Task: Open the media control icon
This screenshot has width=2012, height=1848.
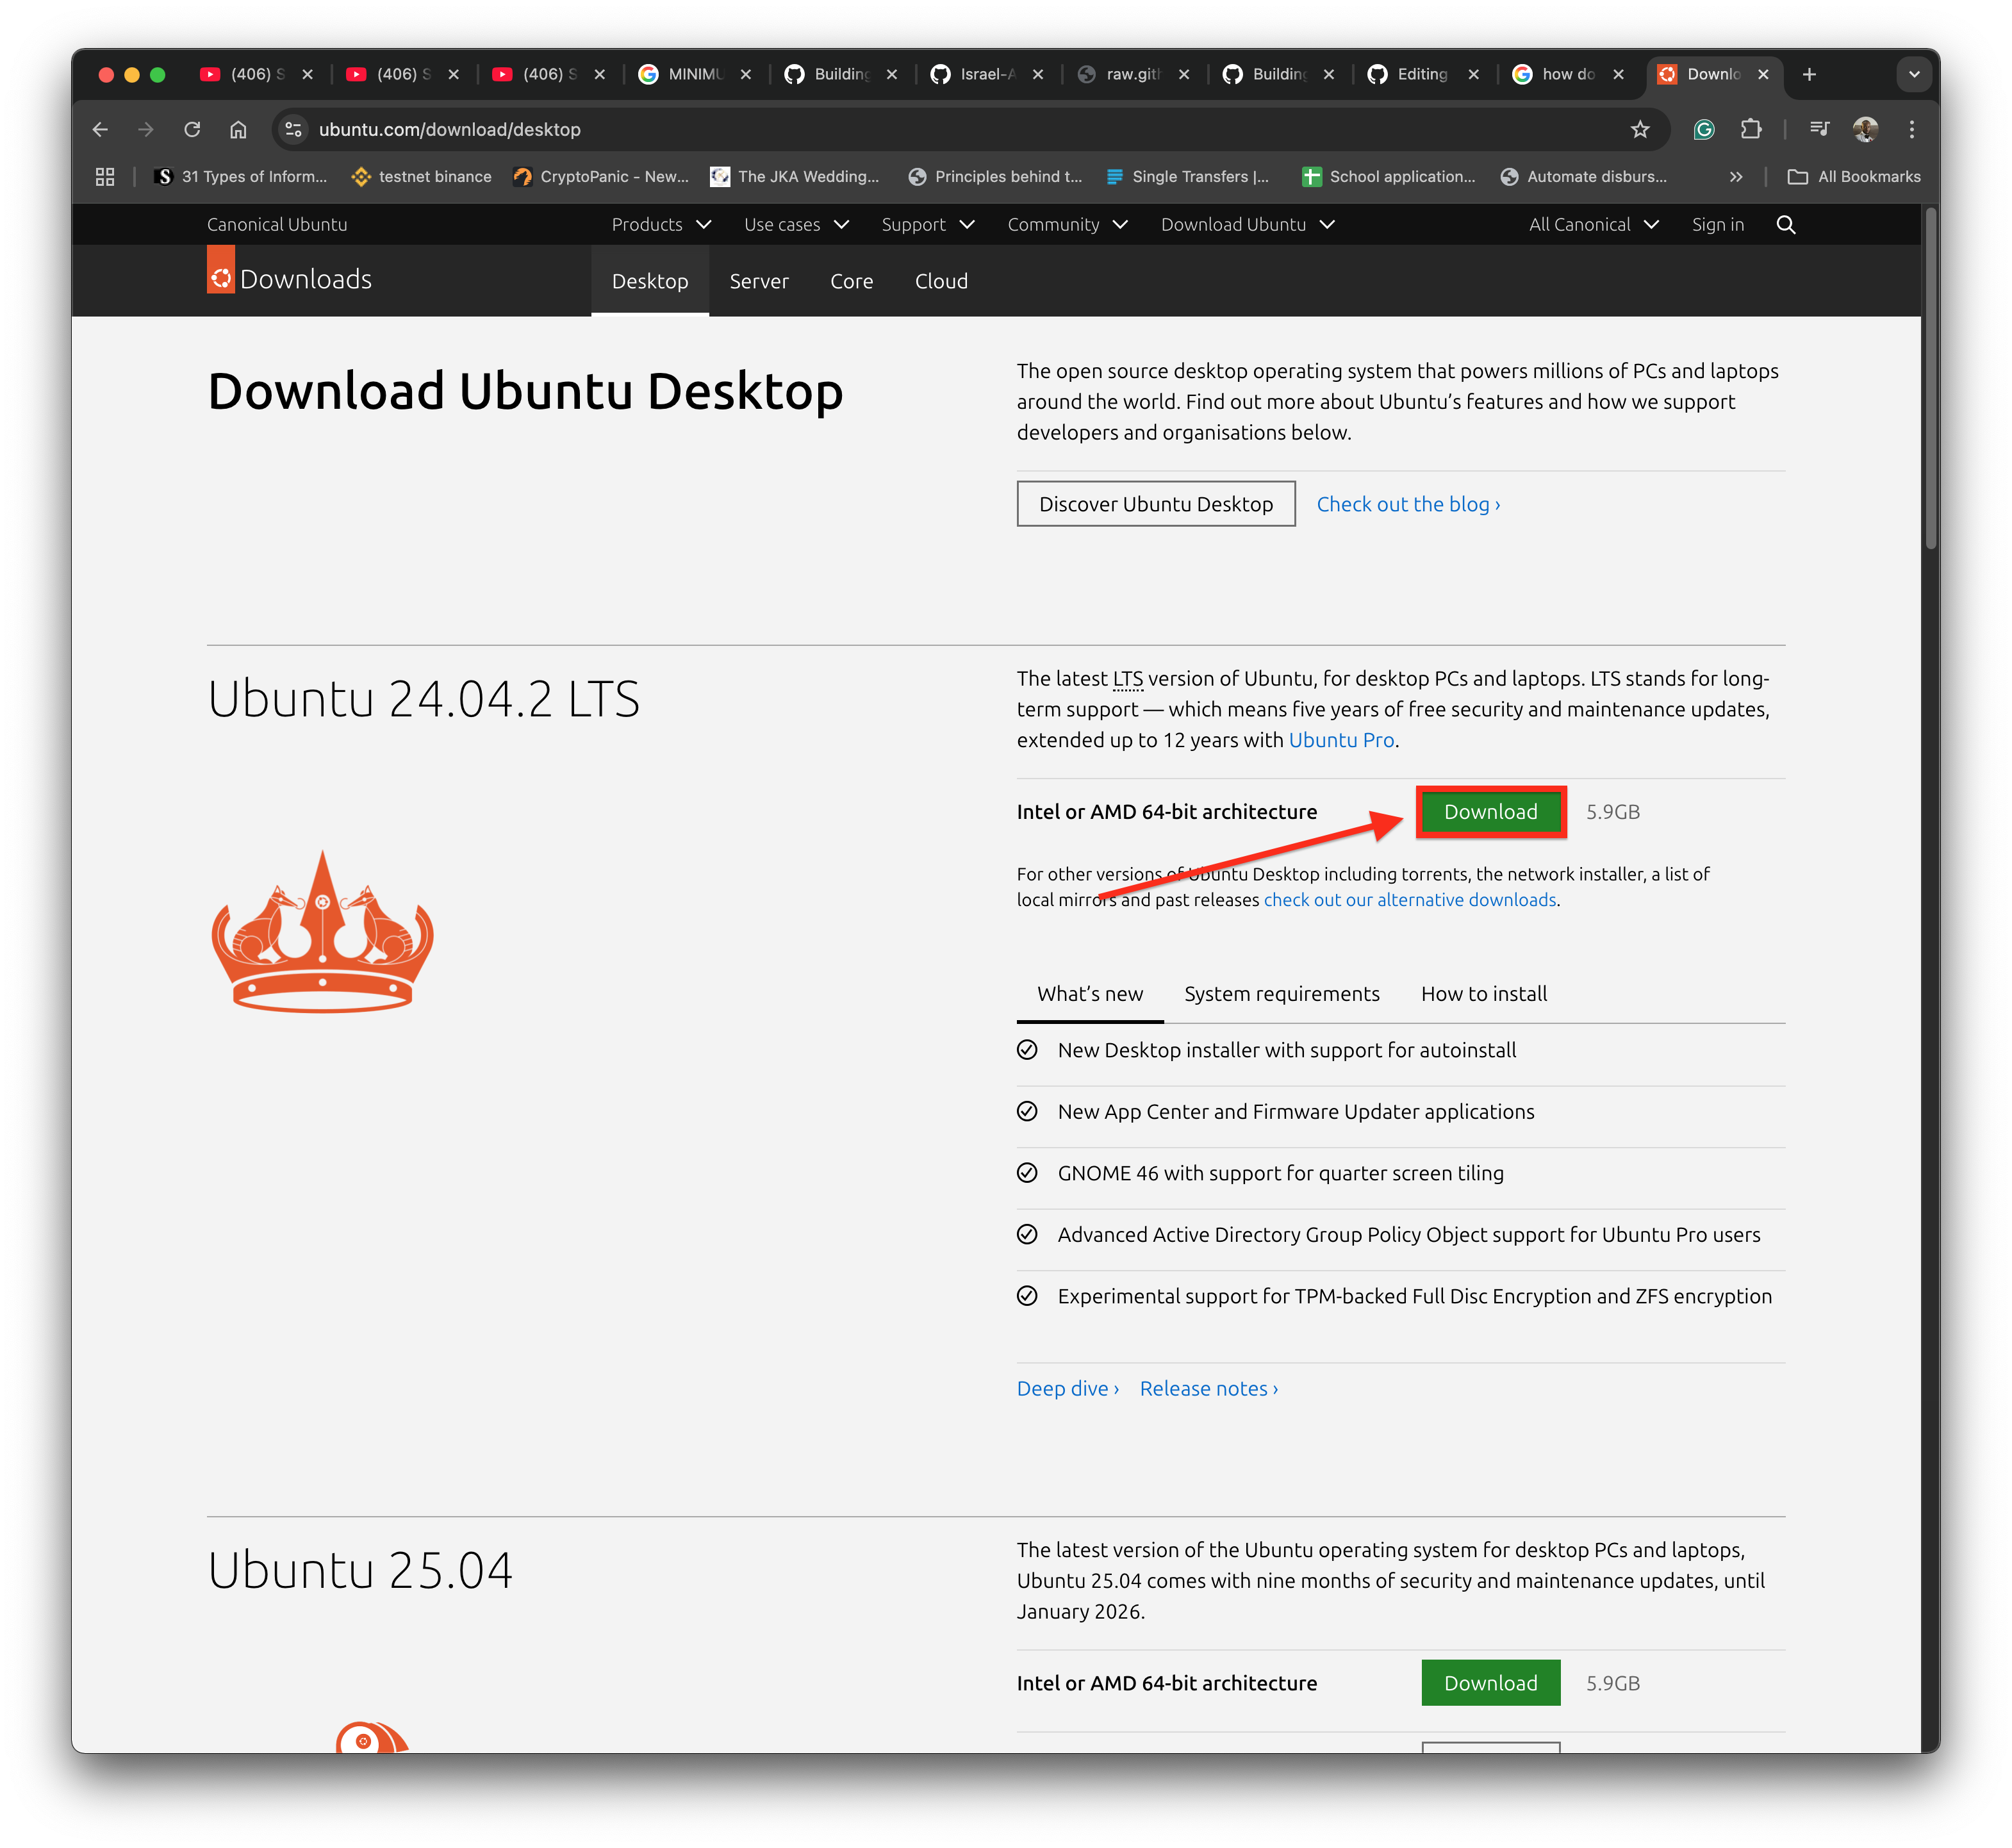Action: pyautogui.click(x=1819, y=129)
